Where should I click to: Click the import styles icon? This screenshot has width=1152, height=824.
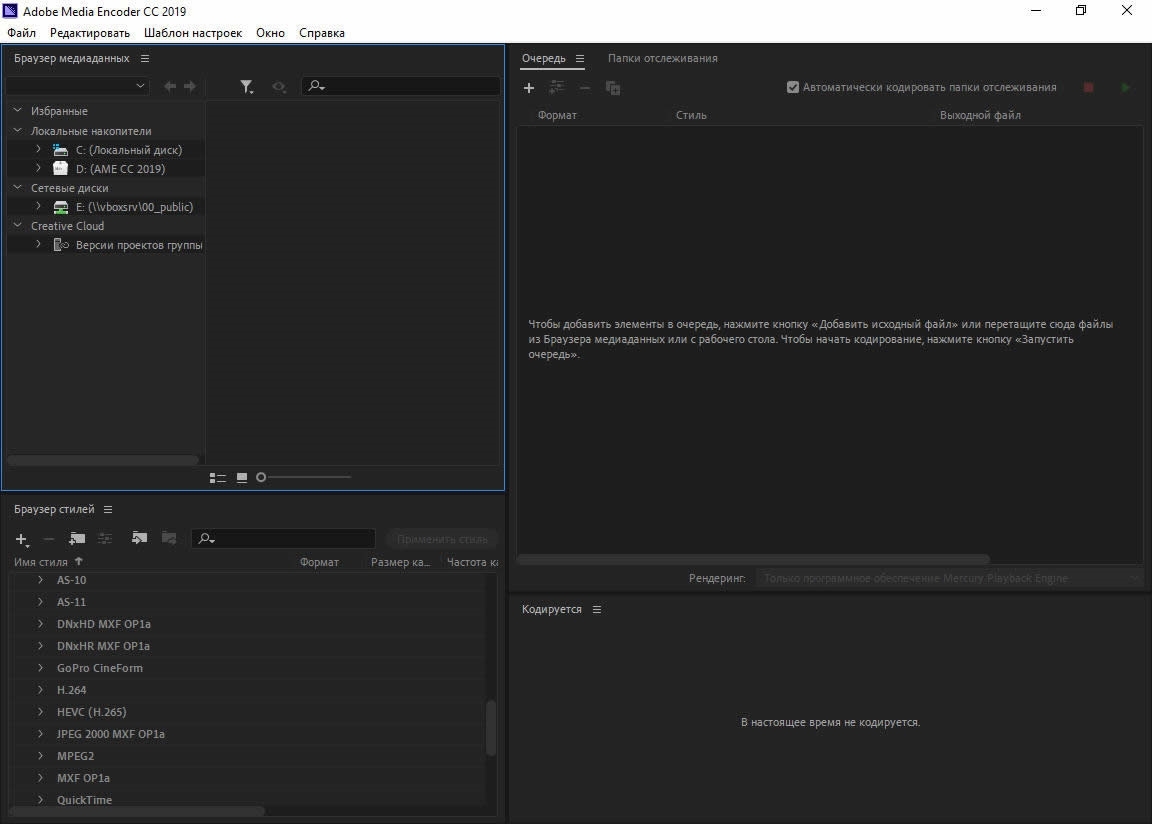point(139,538)
